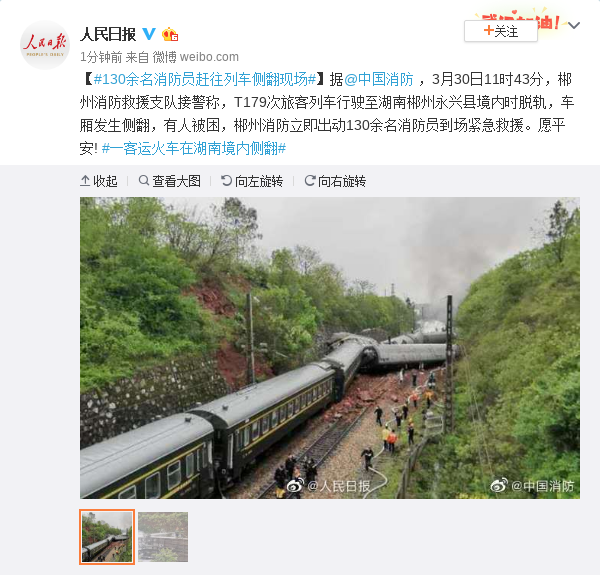
Task: Click the gold crown membership badge
Action: [x=170, y=34]
